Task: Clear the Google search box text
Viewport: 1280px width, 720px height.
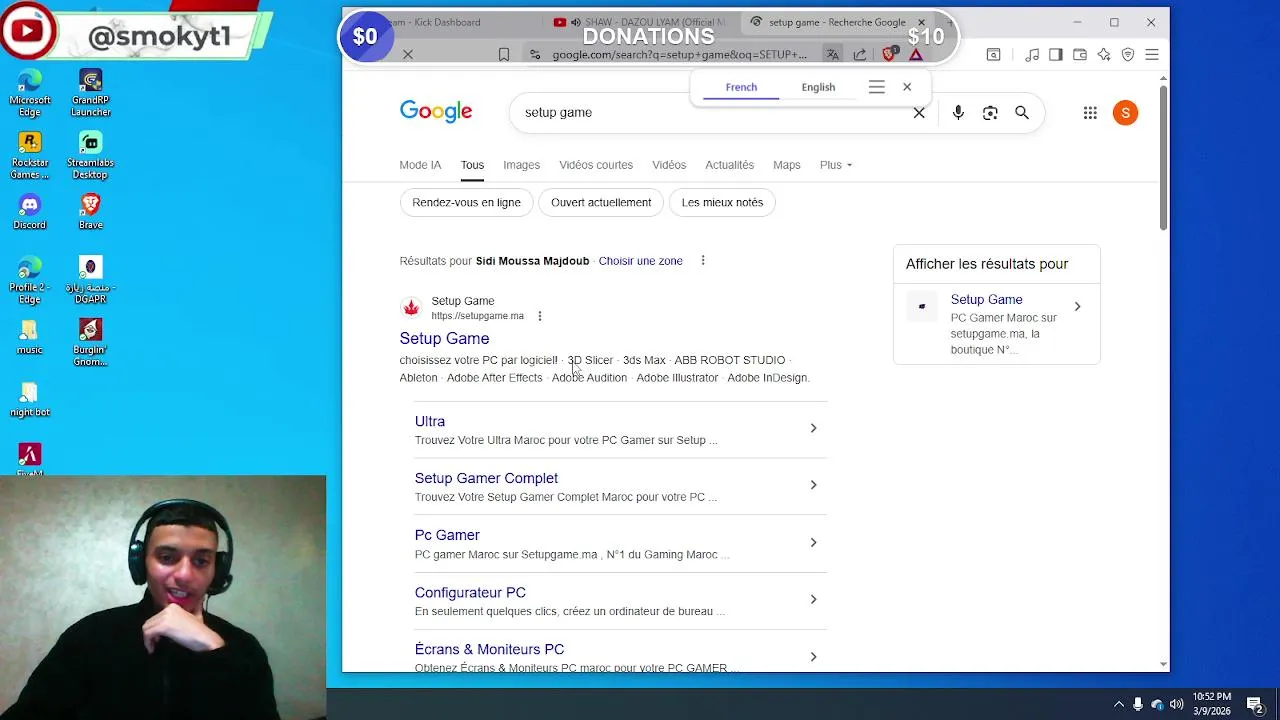Action: point(919,113)
